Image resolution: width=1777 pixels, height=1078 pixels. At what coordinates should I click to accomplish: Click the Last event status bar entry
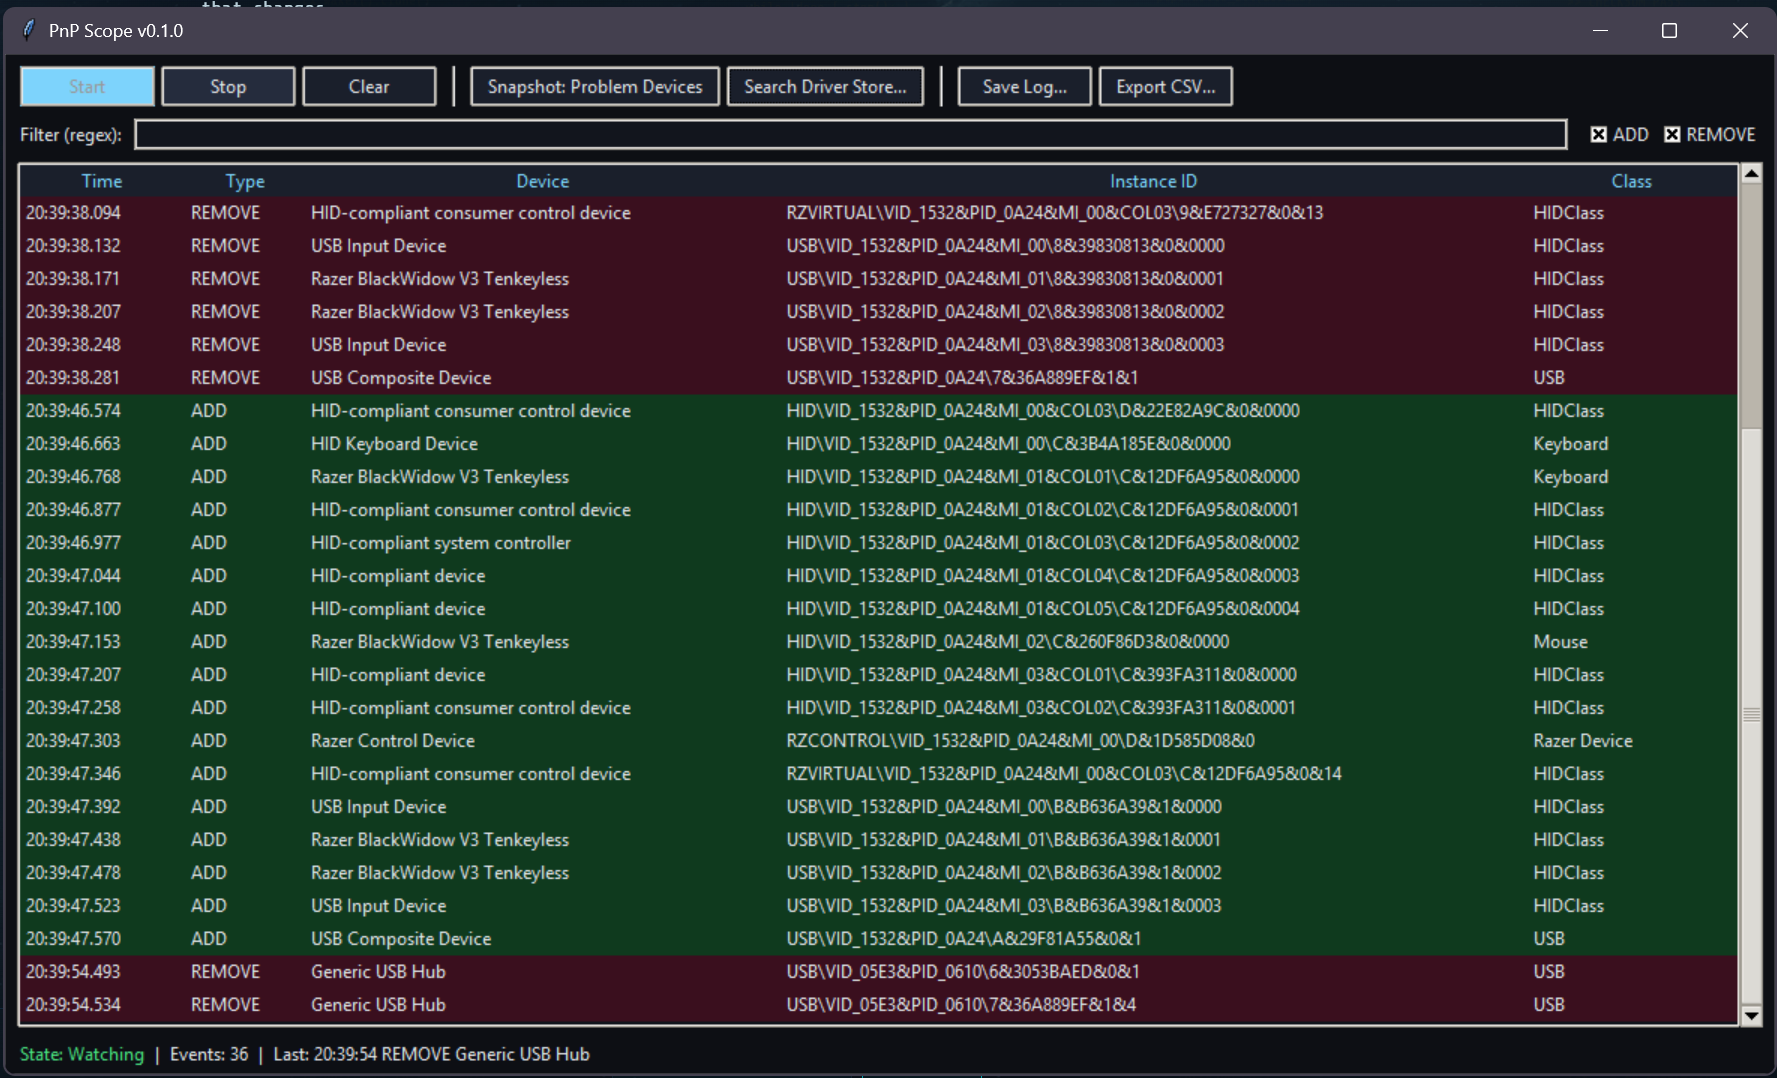coord(431,1054)
